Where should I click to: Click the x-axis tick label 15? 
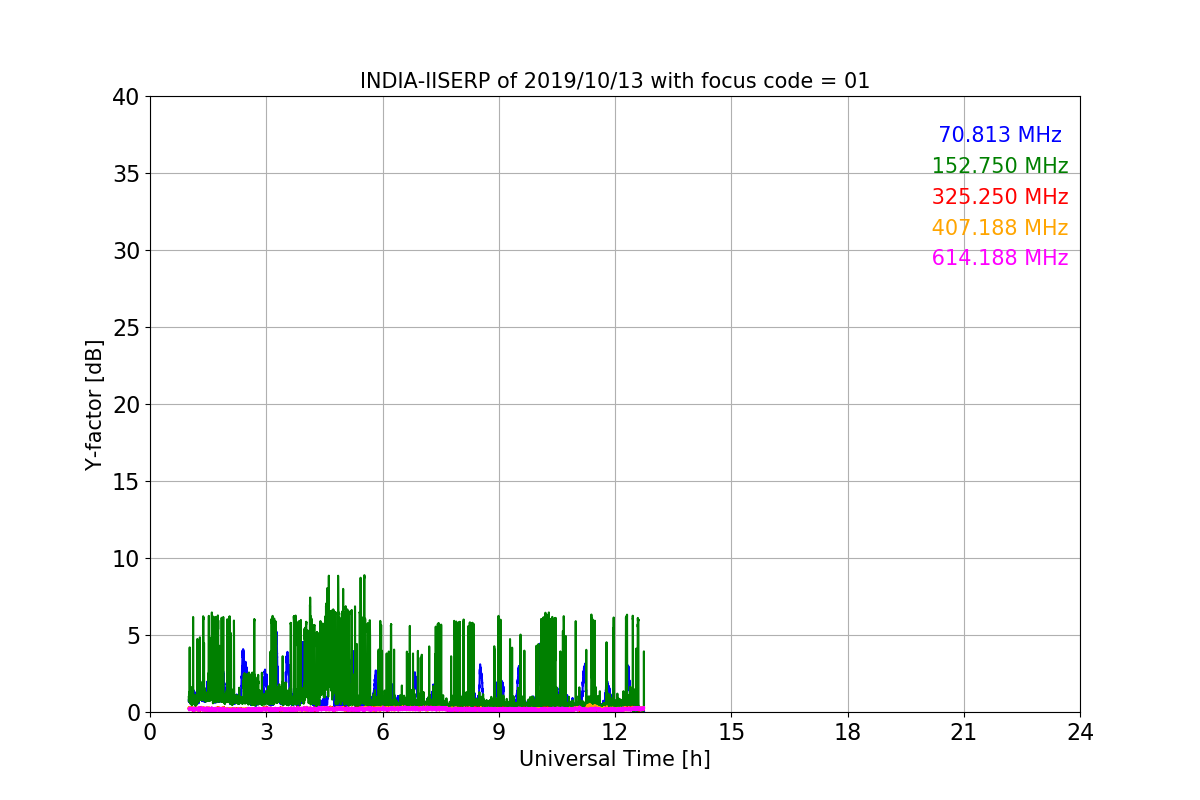731,732
